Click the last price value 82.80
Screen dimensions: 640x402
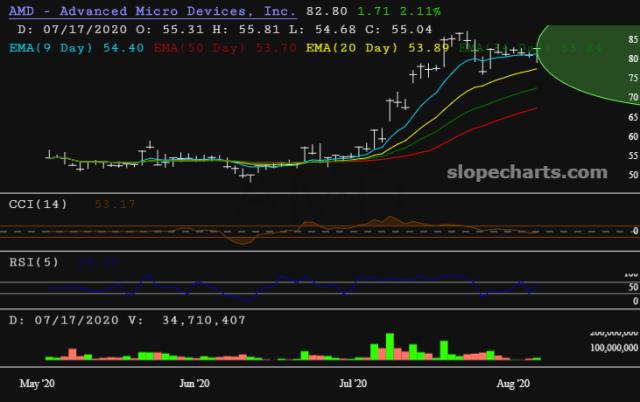tap(327, 11)
